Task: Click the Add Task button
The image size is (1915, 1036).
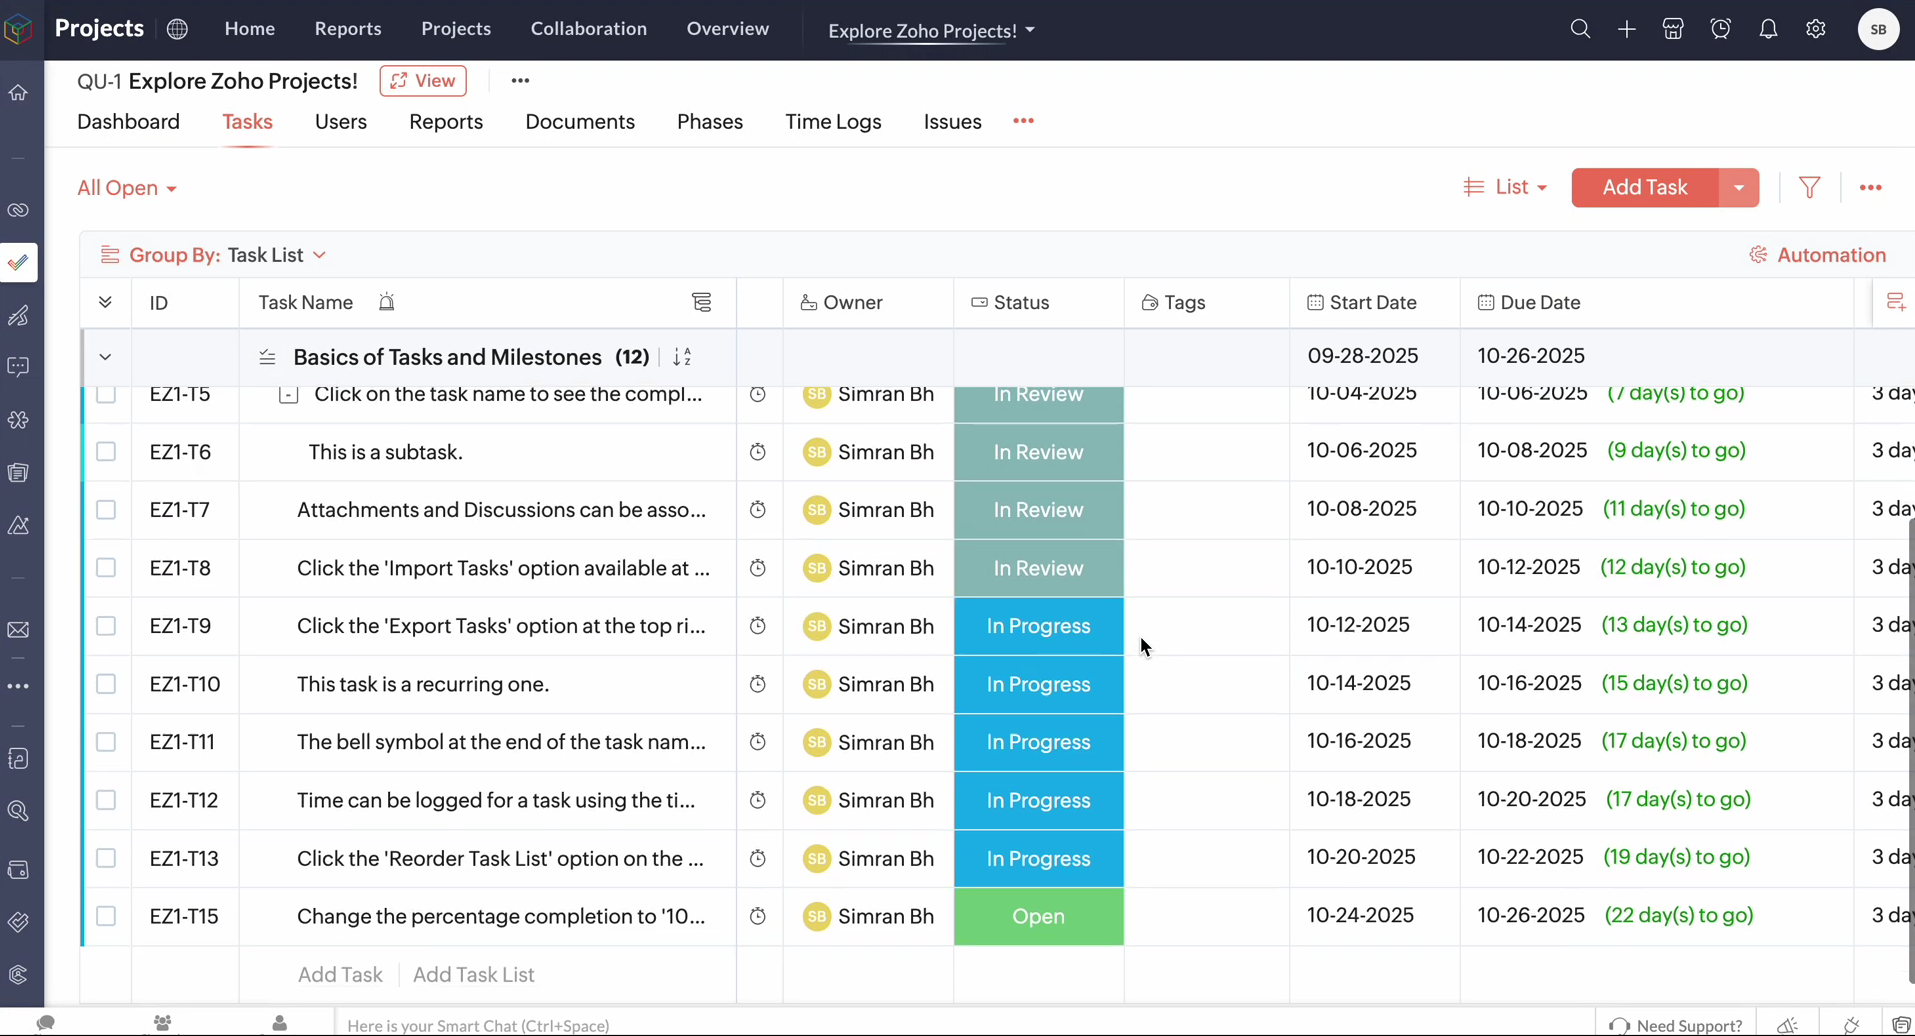Action: tap(1644, 187)
